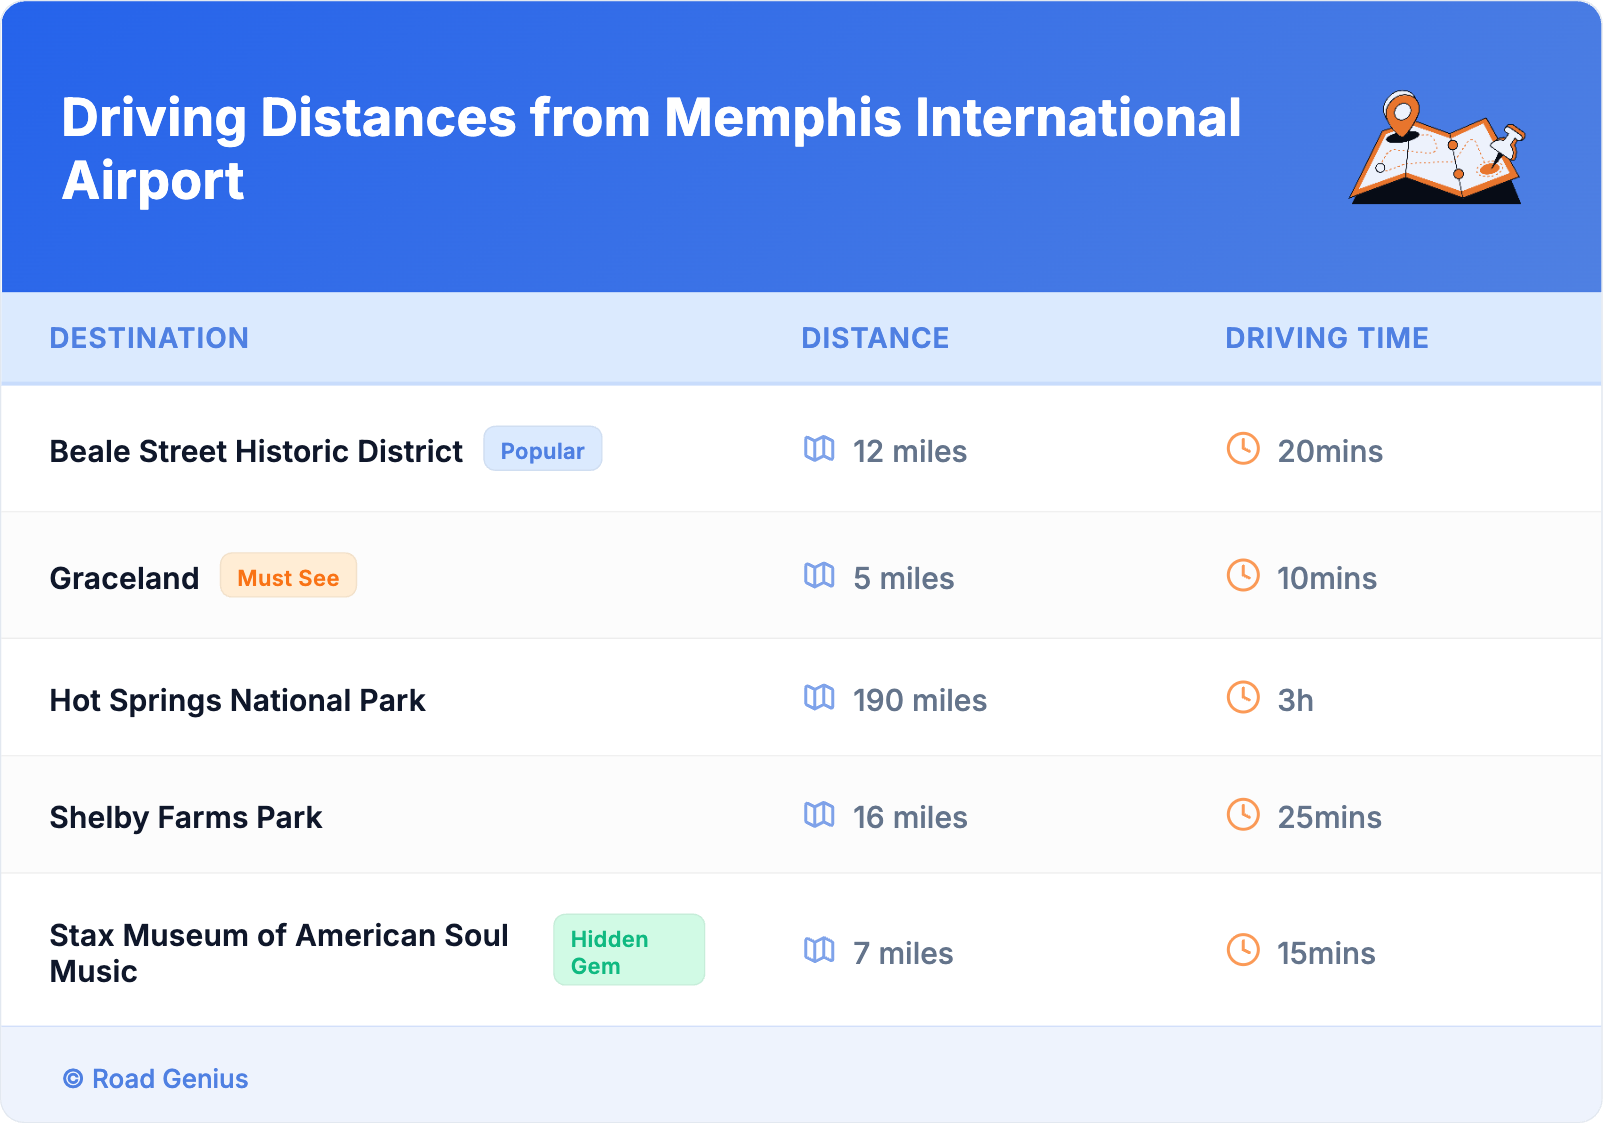The height and width of the screenshot is (1124, 1604).
Task: Click the map icon beside 7 miles
Action: coord(819,951)
